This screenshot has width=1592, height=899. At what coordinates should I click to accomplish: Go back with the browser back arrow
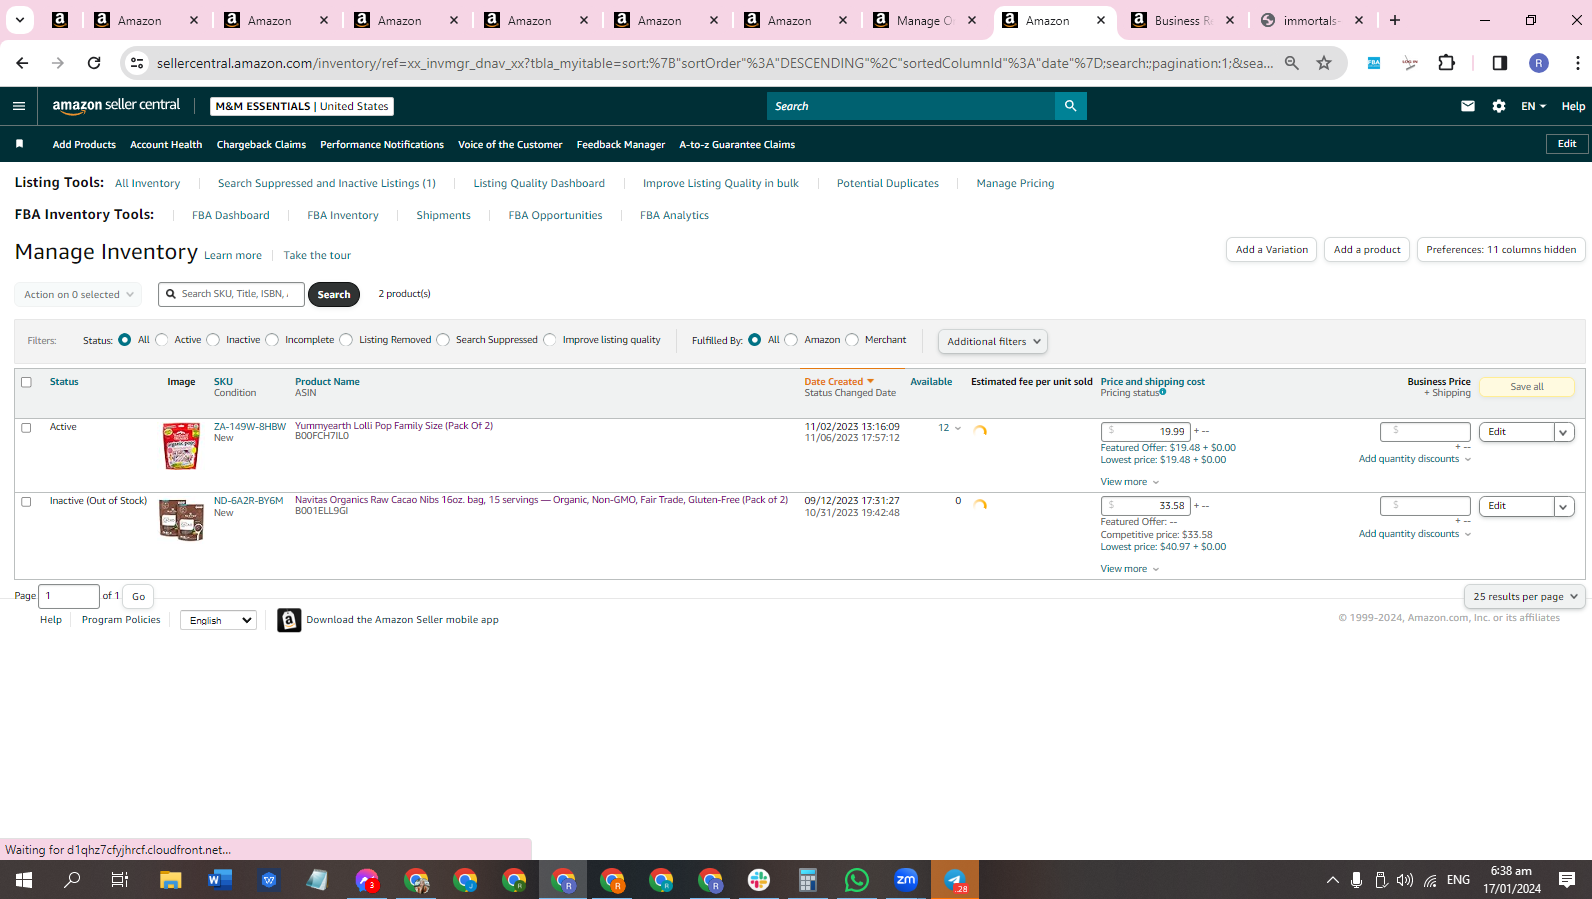(x=22, y=63)
